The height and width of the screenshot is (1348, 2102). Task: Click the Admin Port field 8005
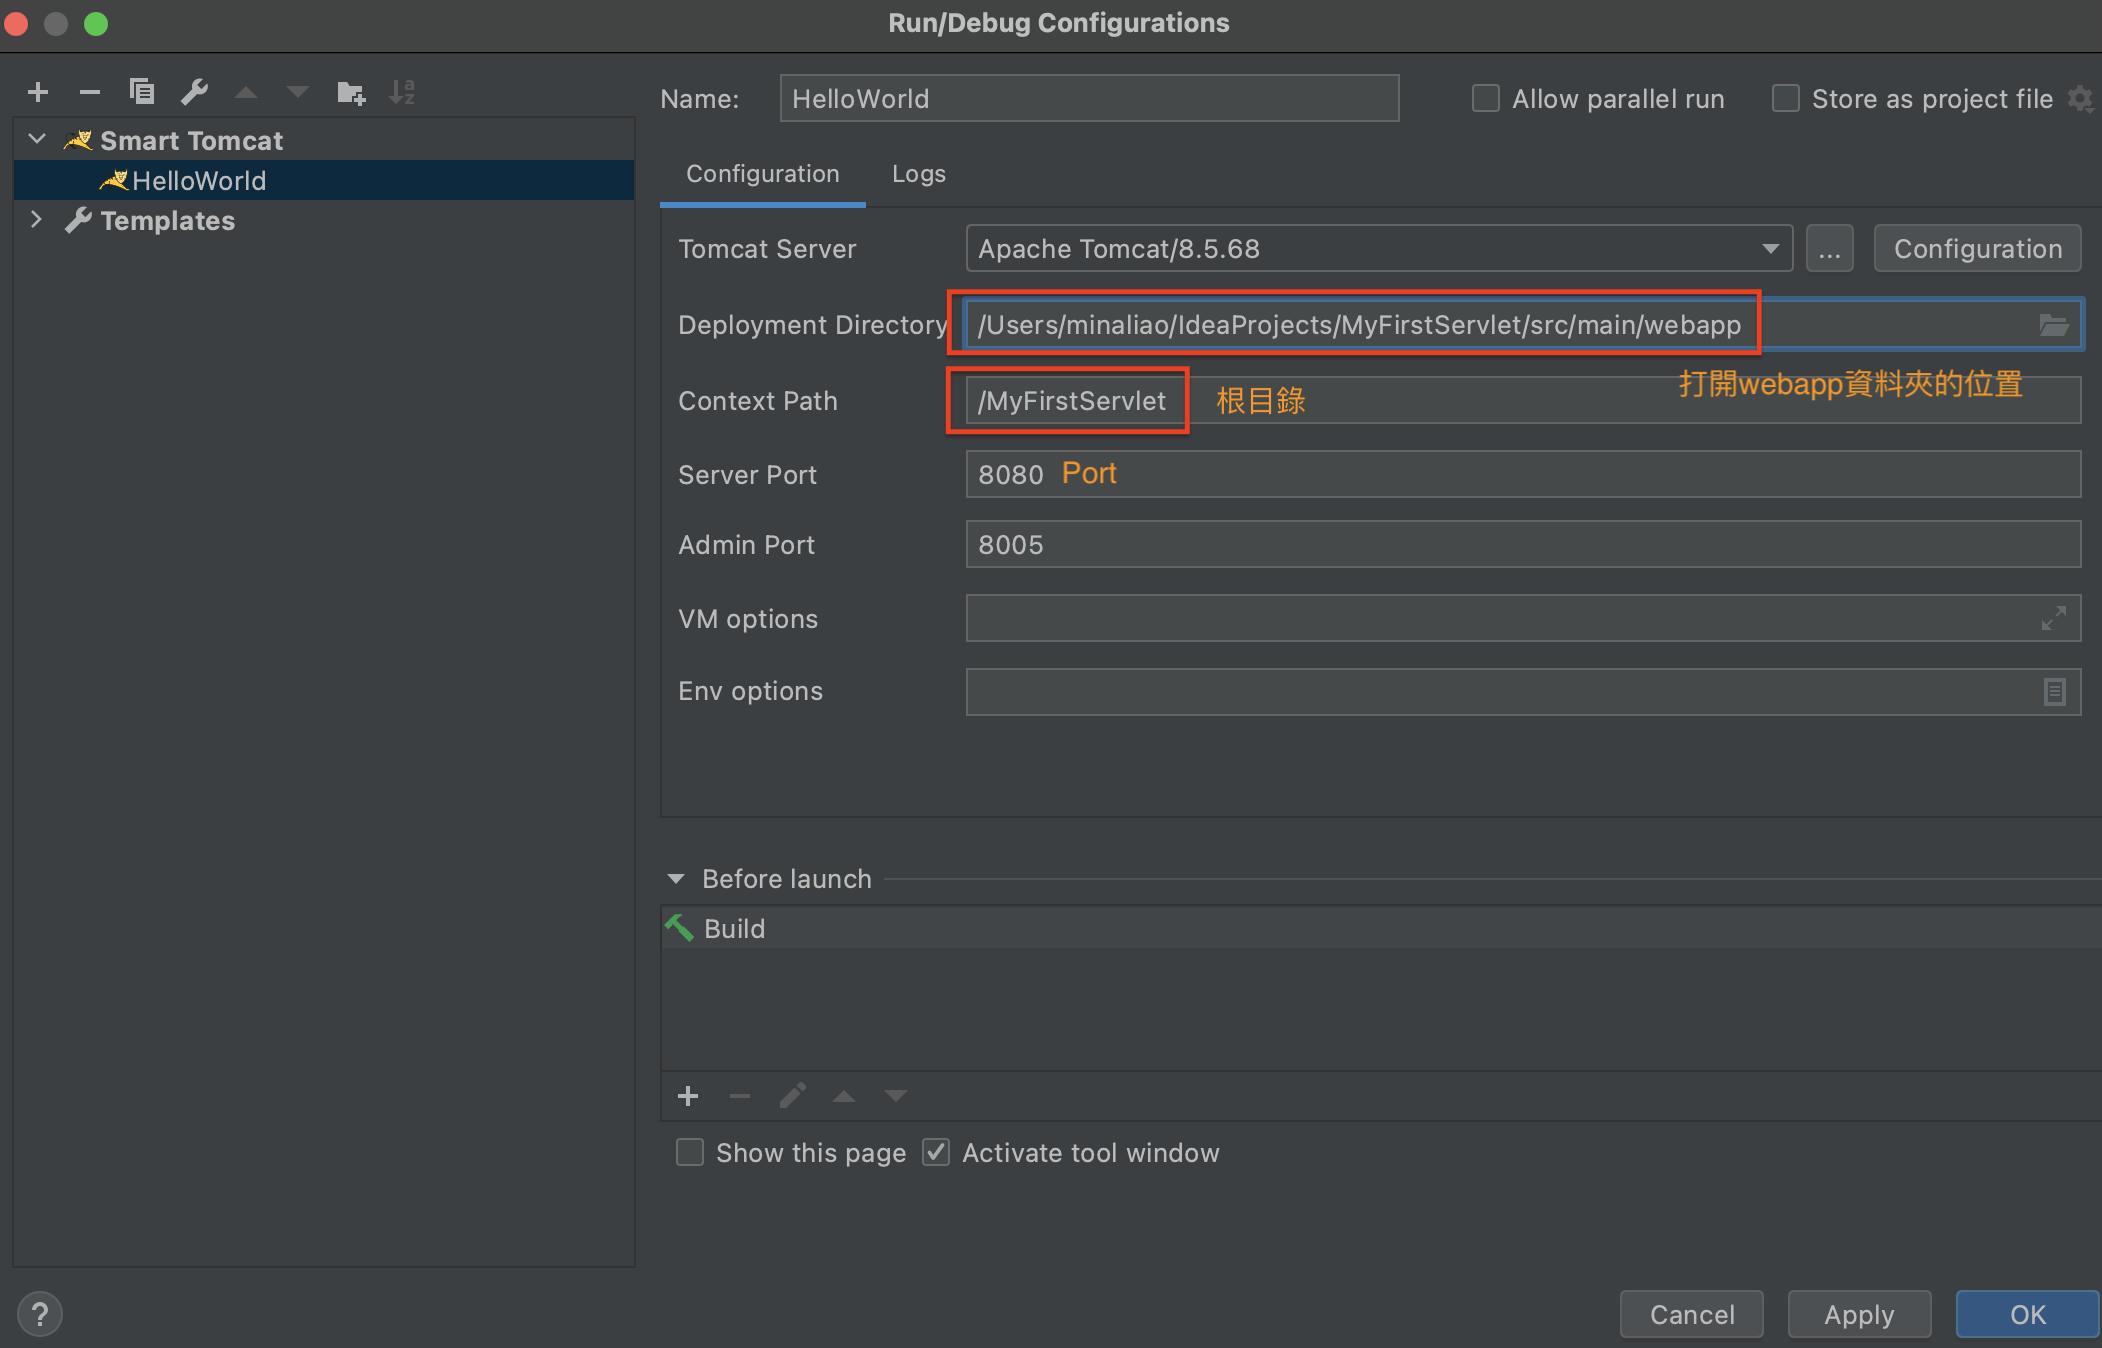[x=1523, y=544]
